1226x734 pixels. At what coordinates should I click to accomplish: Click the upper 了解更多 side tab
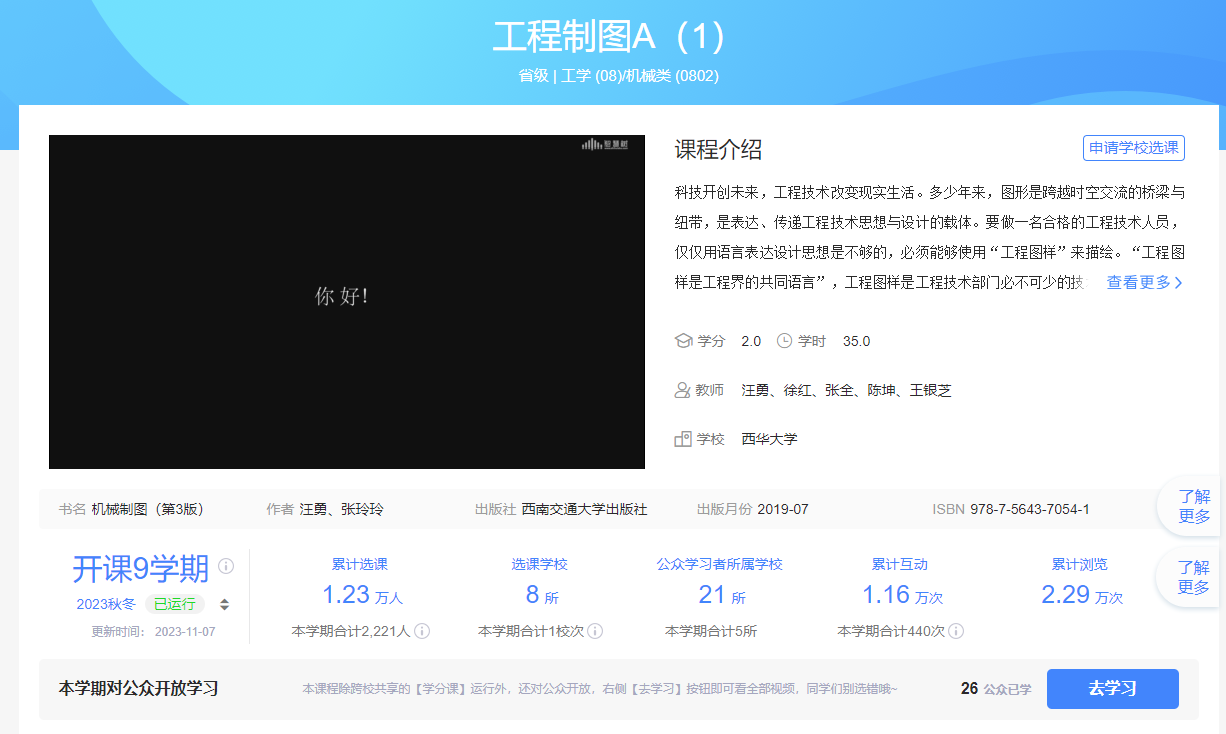1193,506
